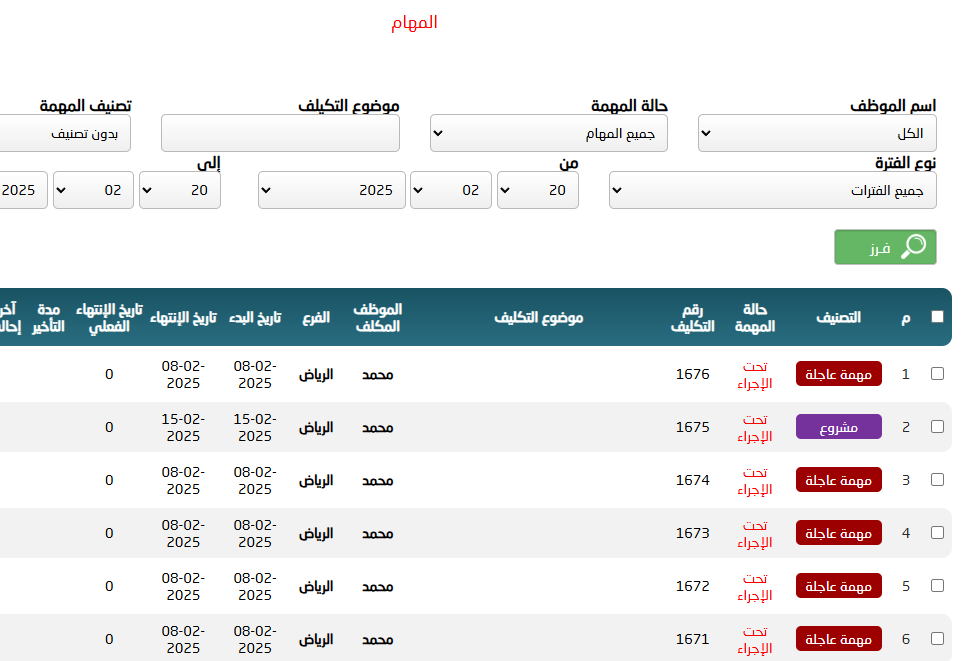The image size is (961, 661).
Task: Open the تصنيف المهمة classification dropdown
Action: pyautogui.click(x=65, y=133)
